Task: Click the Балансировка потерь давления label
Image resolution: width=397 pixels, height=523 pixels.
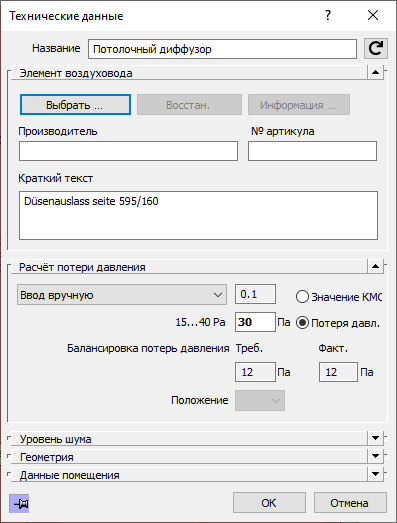Action: point(148,348)
